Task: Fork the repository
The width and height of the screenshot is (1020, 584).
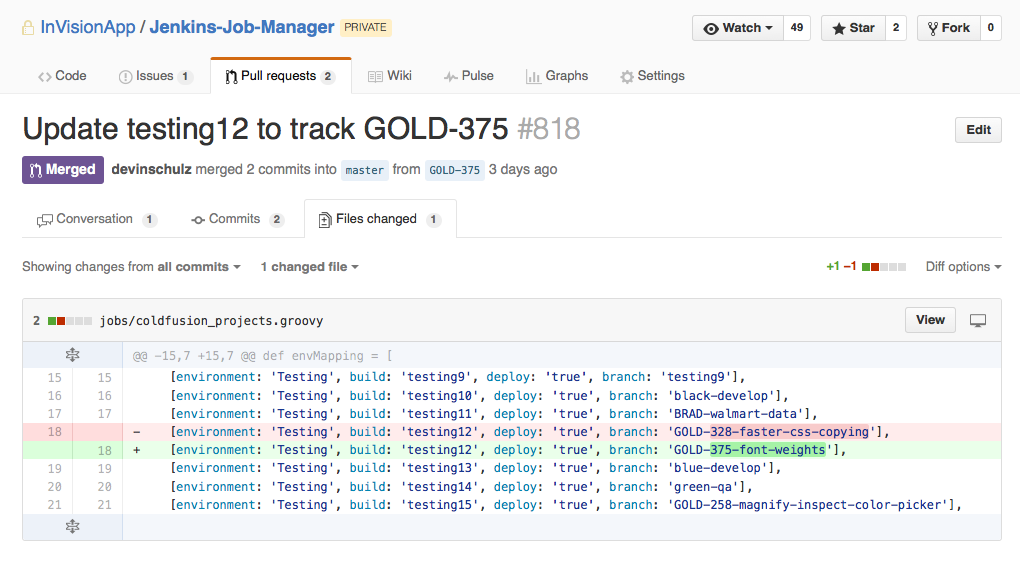Action: tap(948, 28)
